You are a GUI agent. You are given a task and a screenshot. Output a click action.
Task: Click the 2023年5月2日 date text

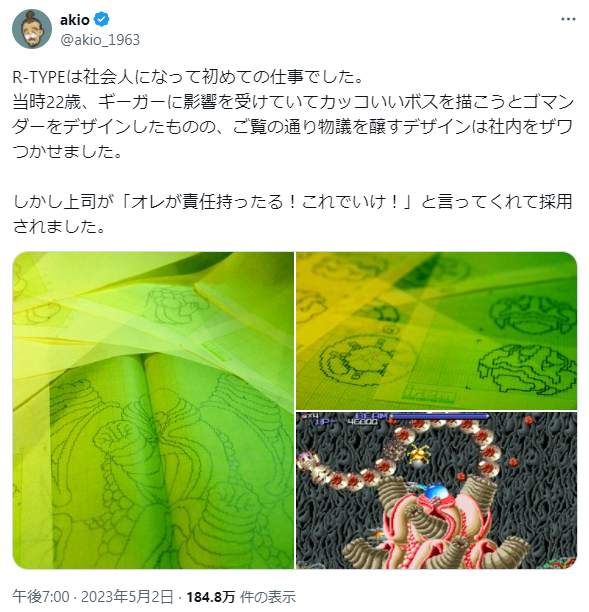click(127, 597)
